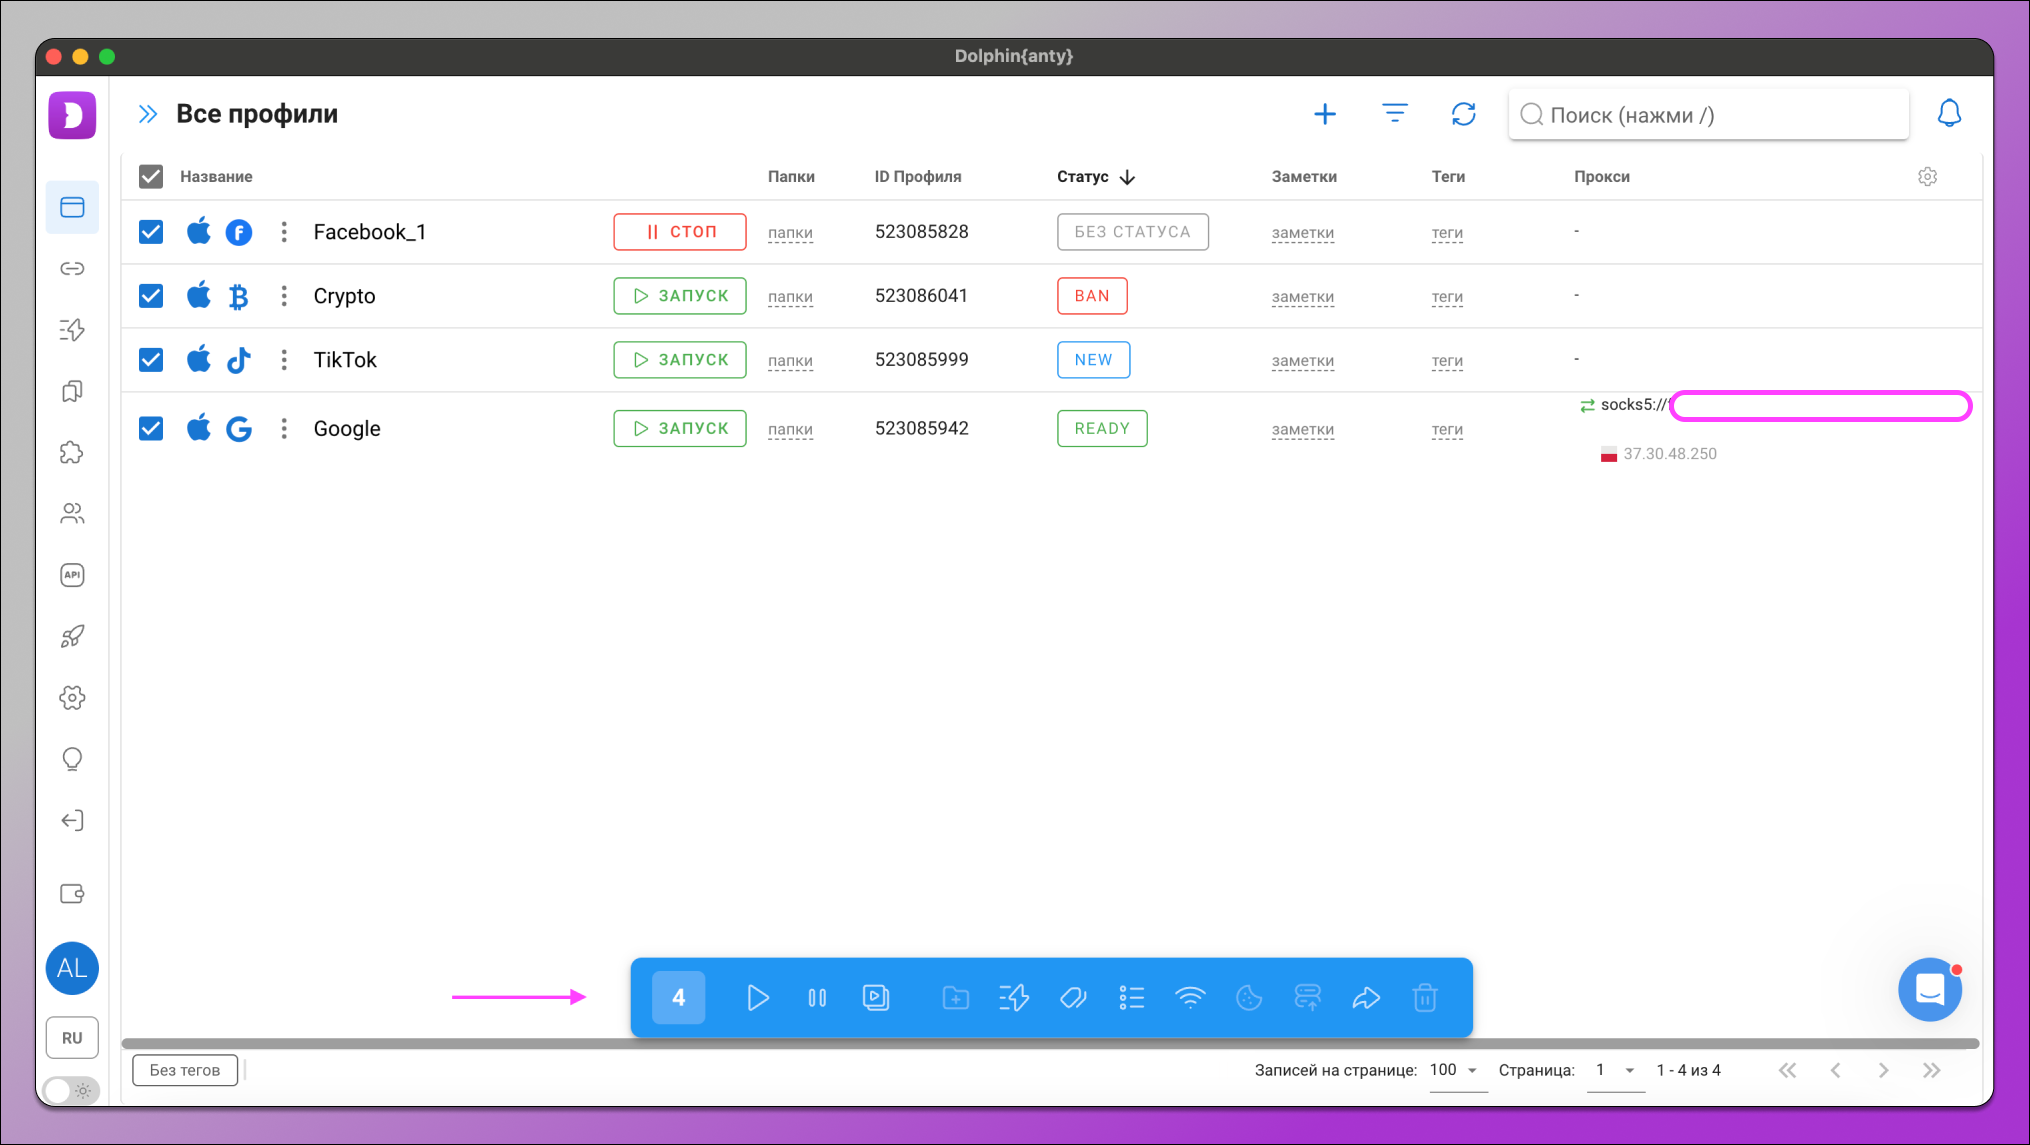Click the bulk delete trash icon
2030x1145 pixels.
click(1424, 997)
